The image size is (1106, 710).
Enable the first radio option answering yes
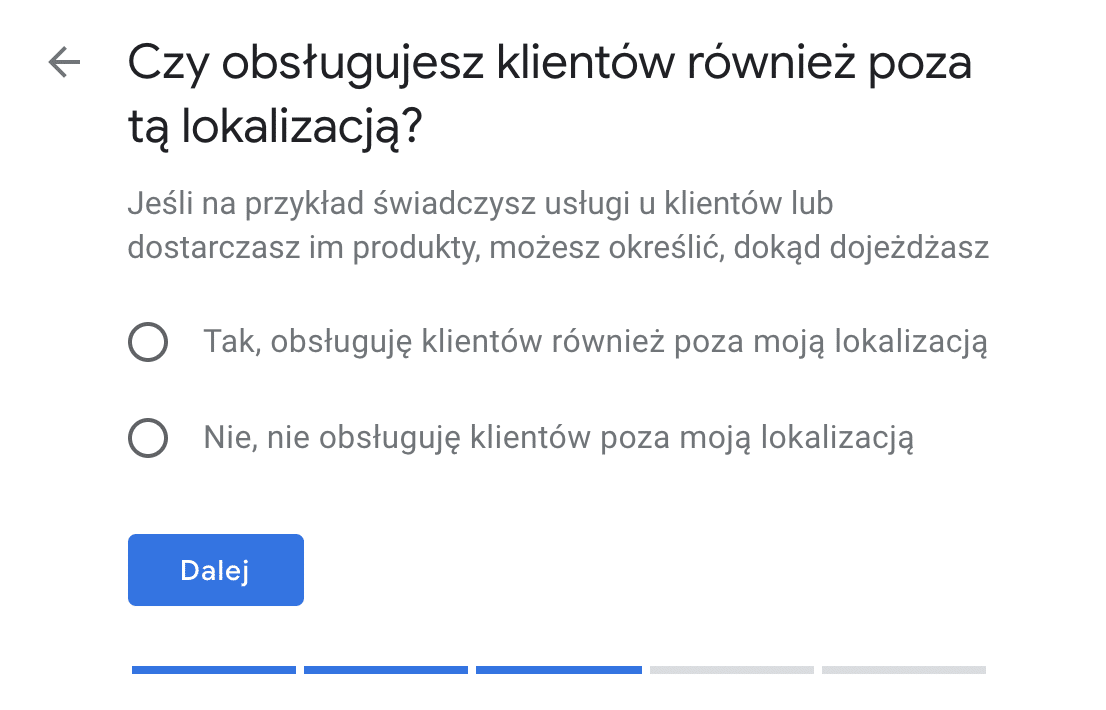pyautogui.click(x=148, y=342)
